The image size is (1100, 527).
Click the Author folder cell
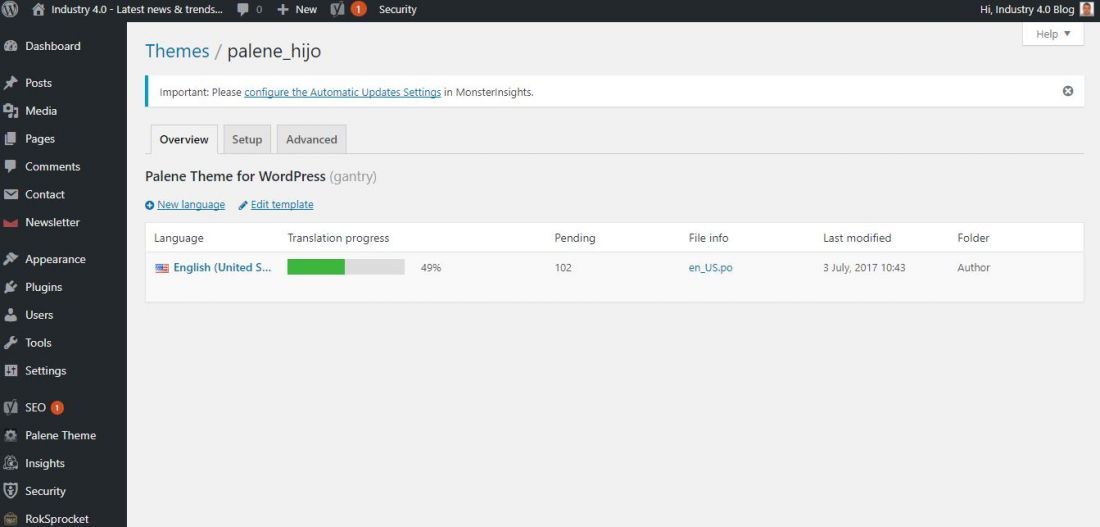coord(974,268)
